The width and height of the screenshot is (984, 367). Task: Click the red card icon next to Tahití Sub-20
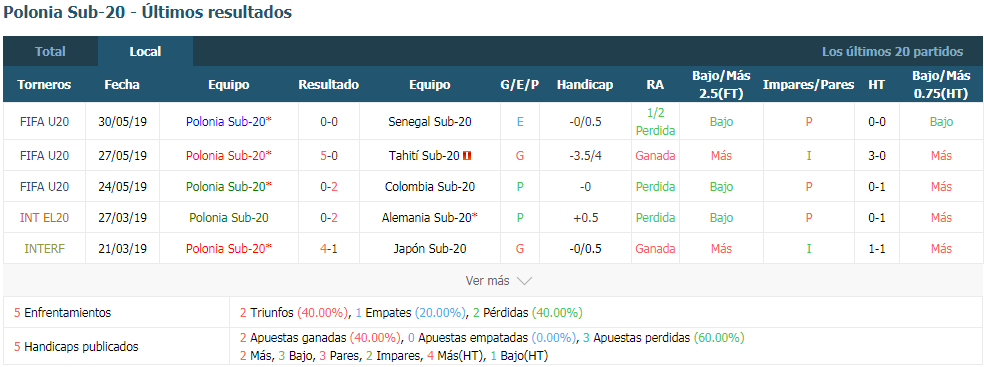tap(466, 156)
